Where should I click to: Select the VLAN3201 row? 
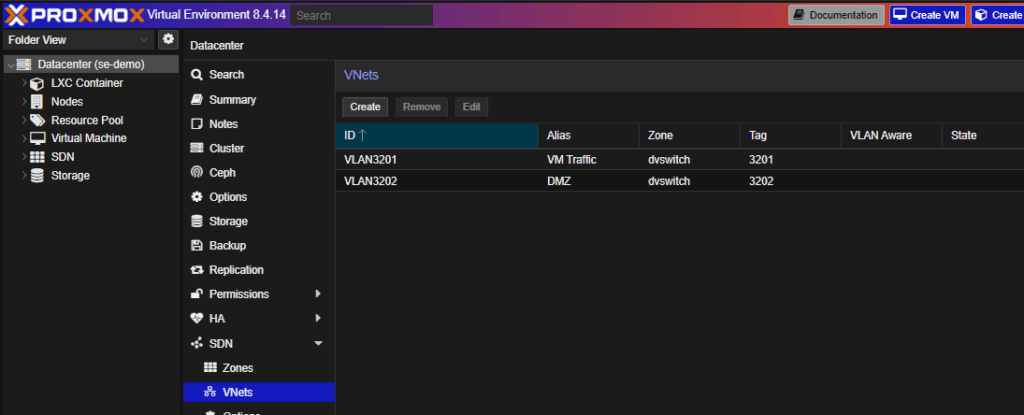[x=680, y=159]
